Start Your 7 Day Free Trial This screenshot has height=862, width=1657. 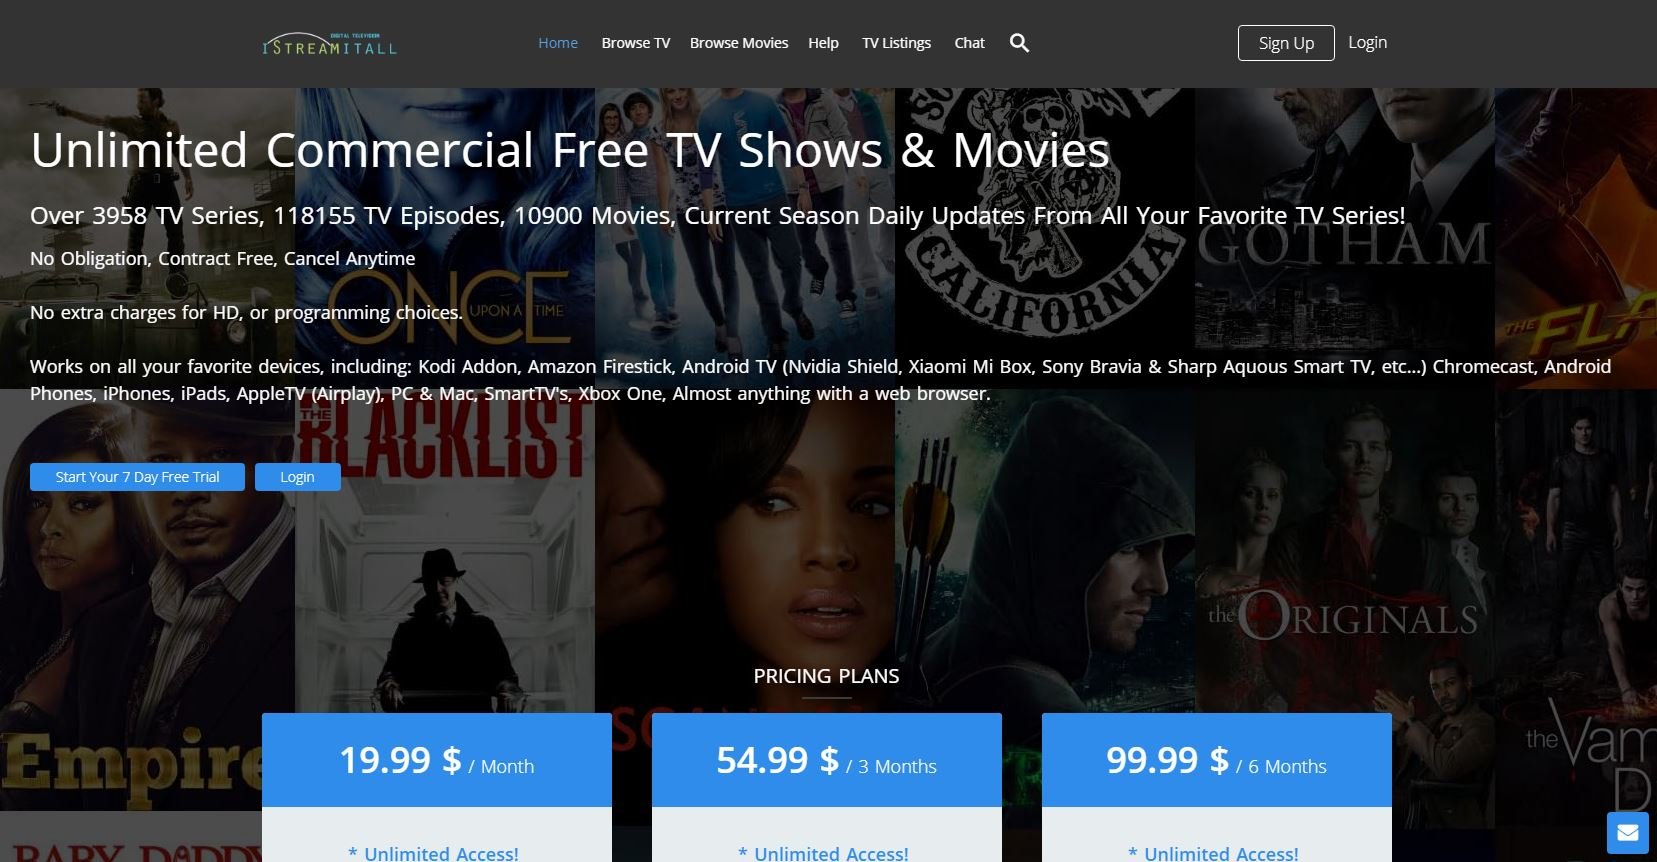pyautogui.click(x=137, y=477)
